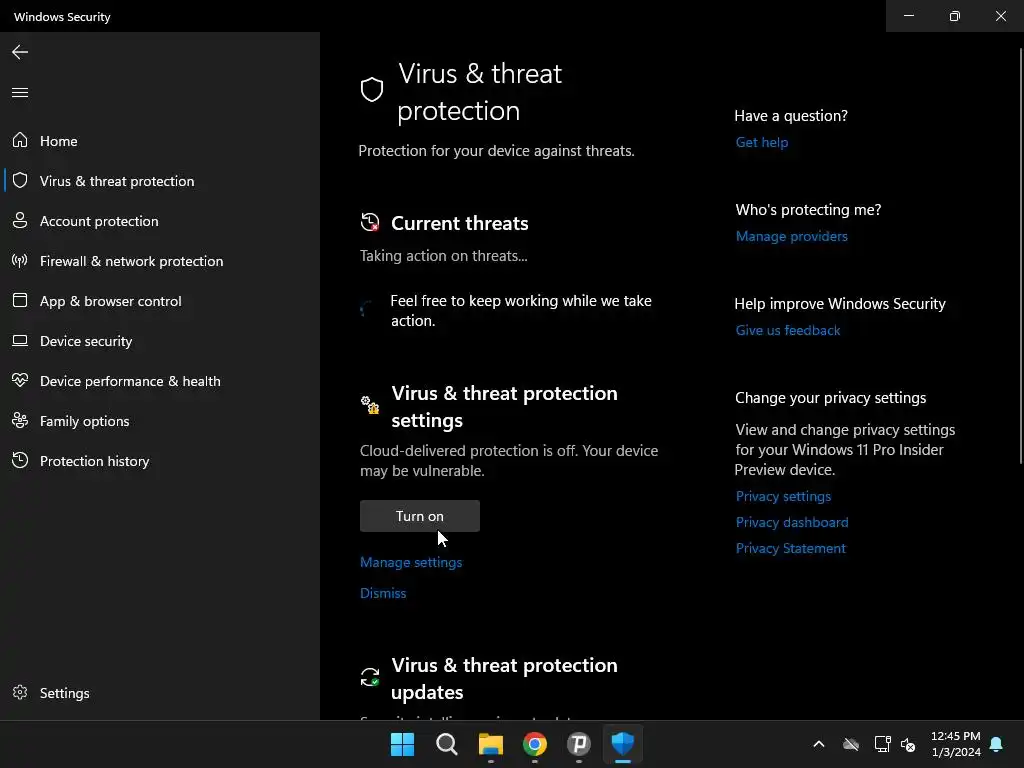This screenshot has width=1024, height=768.
Task: Click the clock icon for Protection history
Action: [20, 460]
